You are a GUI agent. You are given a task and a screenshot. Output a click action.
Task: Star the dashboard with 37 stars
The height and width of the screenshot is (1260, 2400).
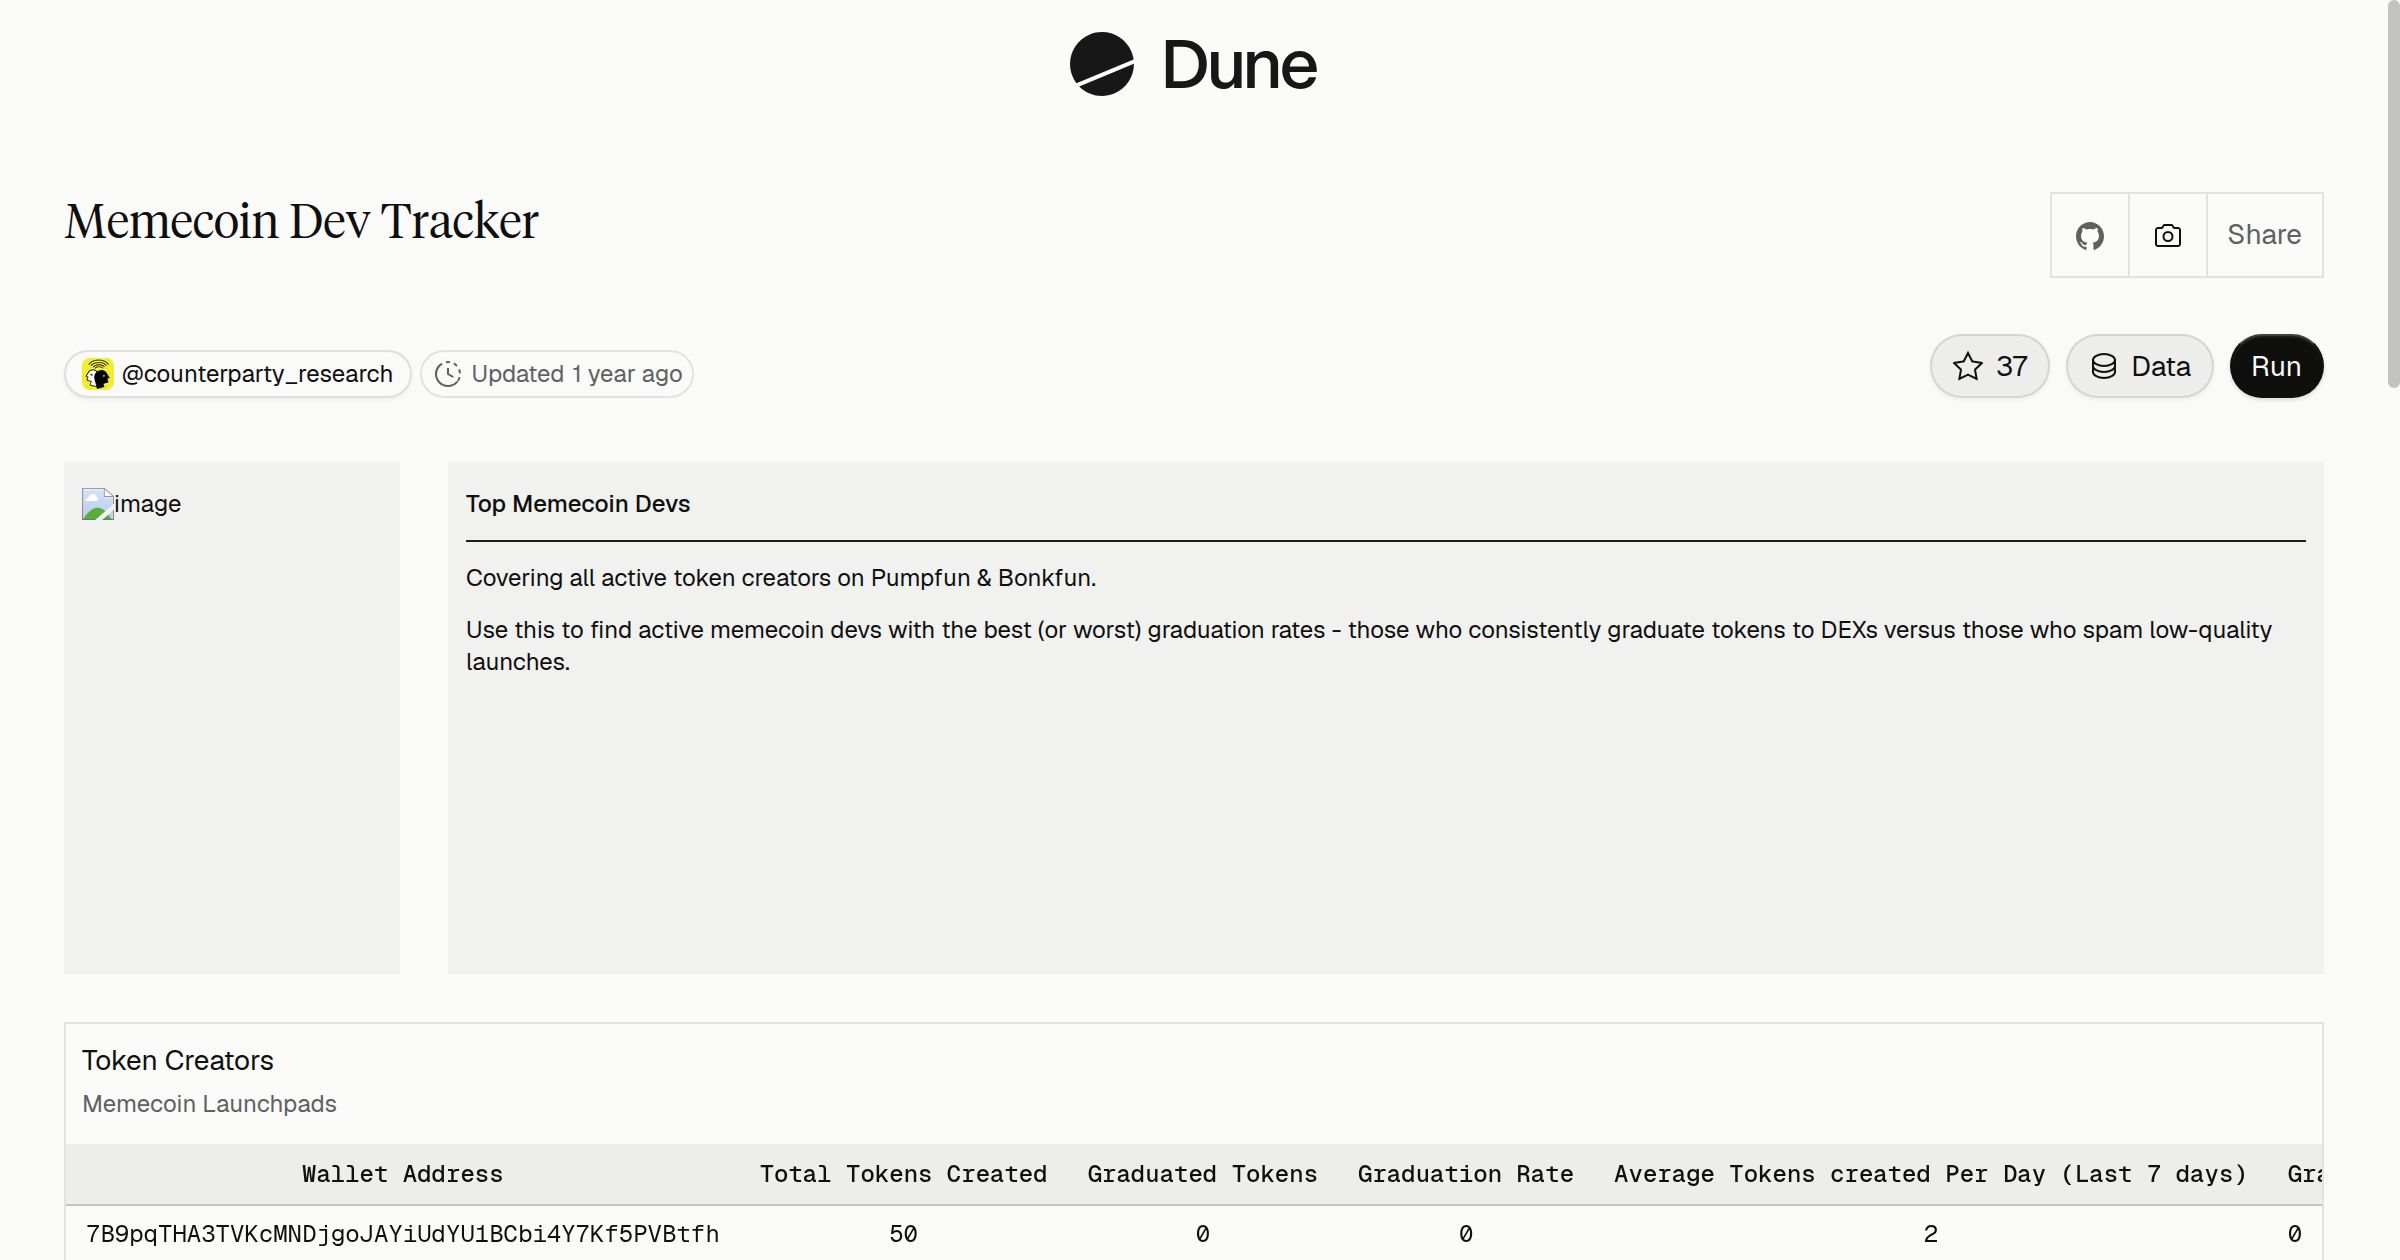click(1989, 366)
